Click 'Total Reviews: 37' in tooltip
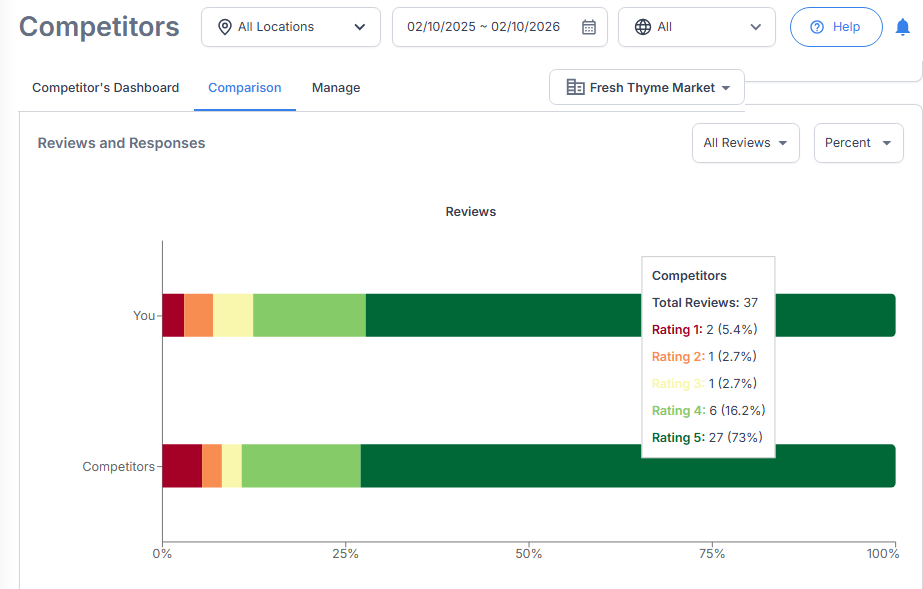The image size is (923, 589). click(x=705, y=303)
